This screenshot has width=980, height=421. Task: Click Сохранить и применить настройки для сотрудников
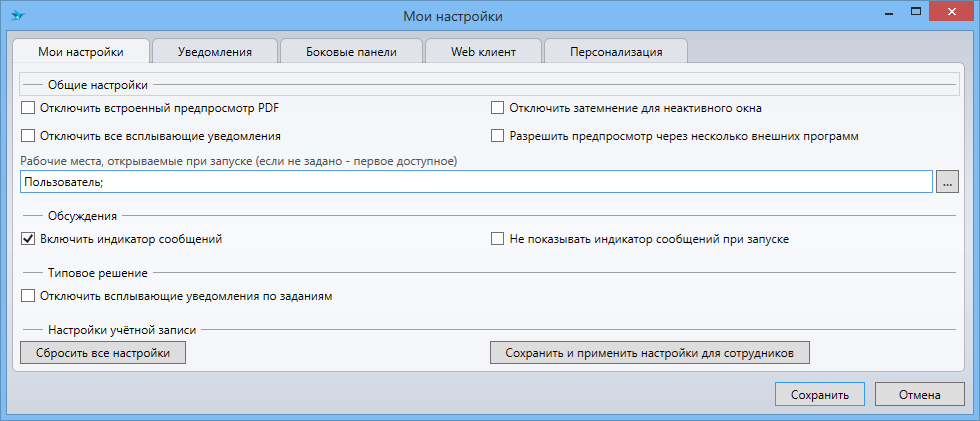point(649,353)
